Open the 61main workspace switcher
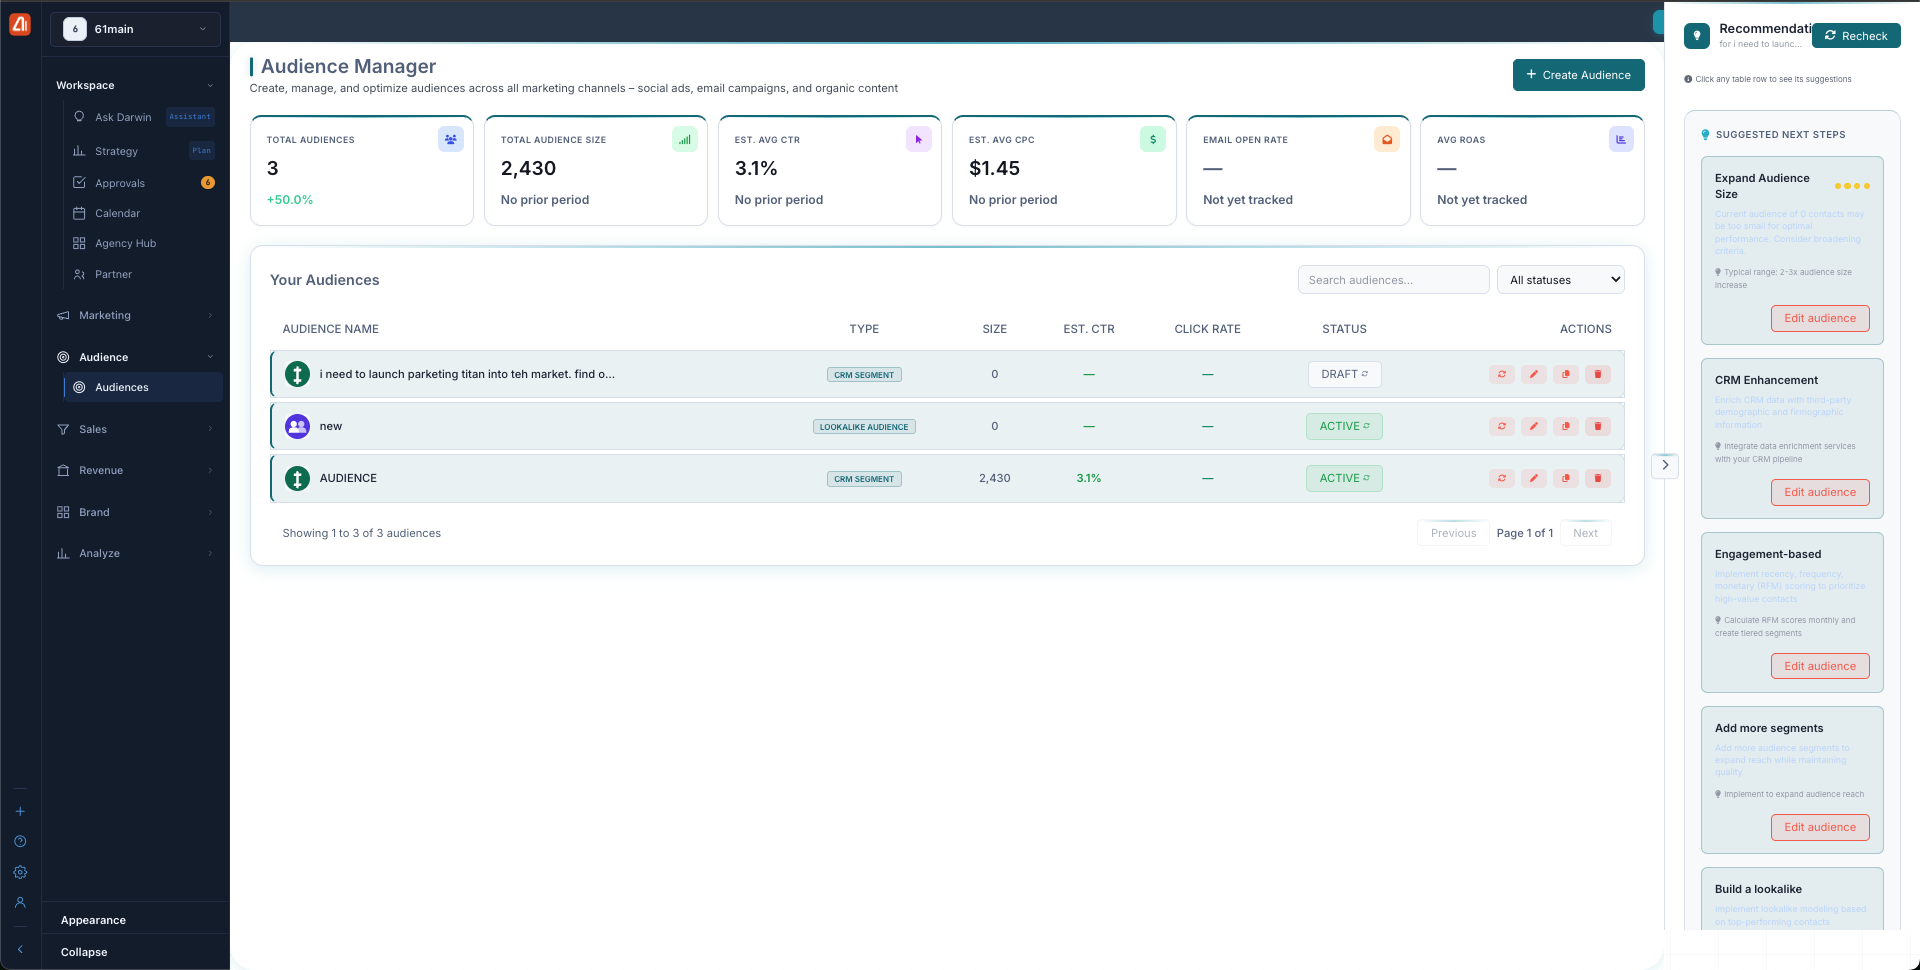Viewport: 1920px width, 970px height. [x=136, y=29]
